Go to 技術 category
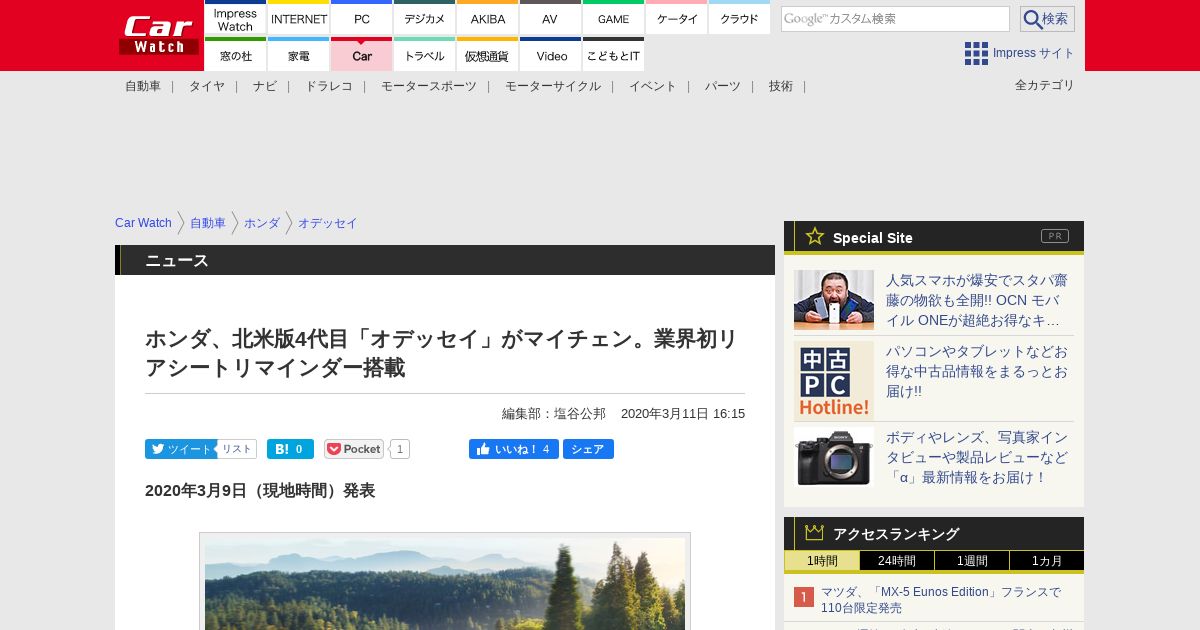 (x=781, y=86)
